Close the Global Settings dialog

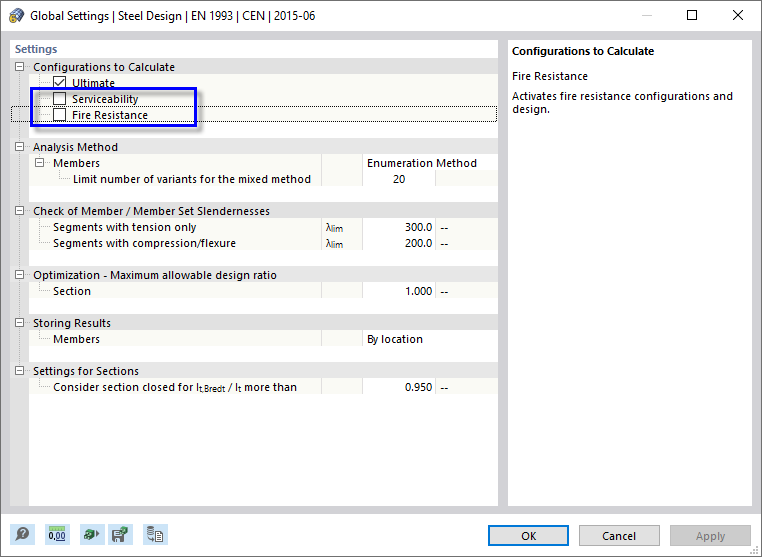pyautogui.click(x=738, y=15)
